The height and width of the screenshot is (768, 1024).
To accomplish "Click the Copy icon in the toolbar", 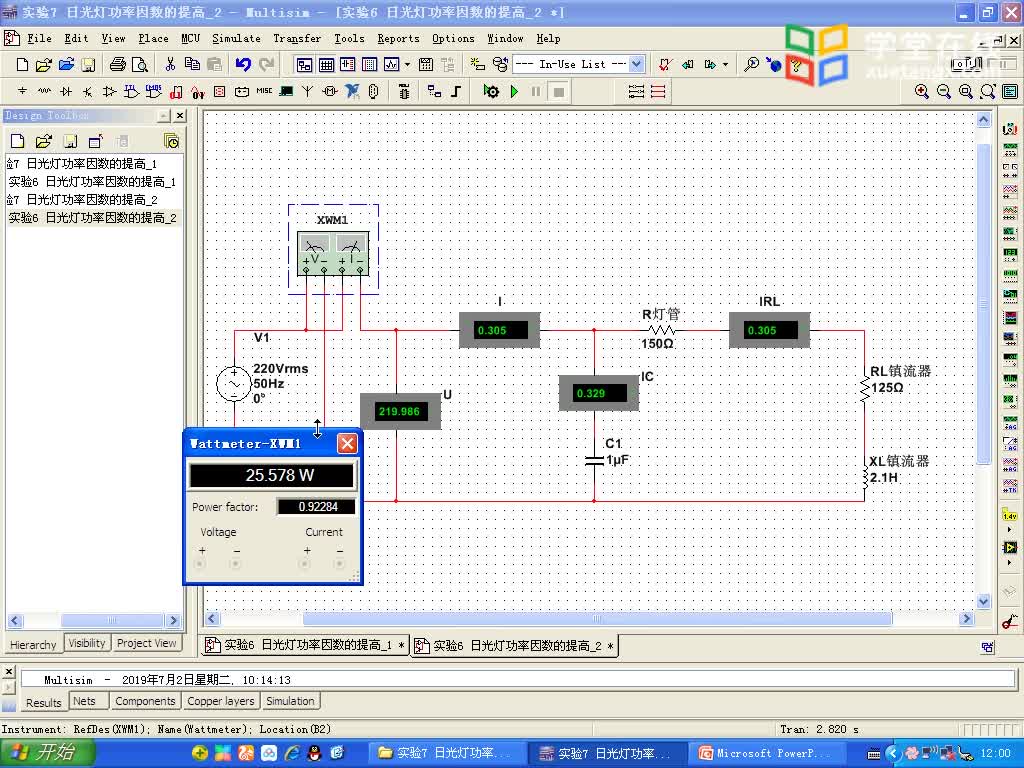I will coord(192,64).
